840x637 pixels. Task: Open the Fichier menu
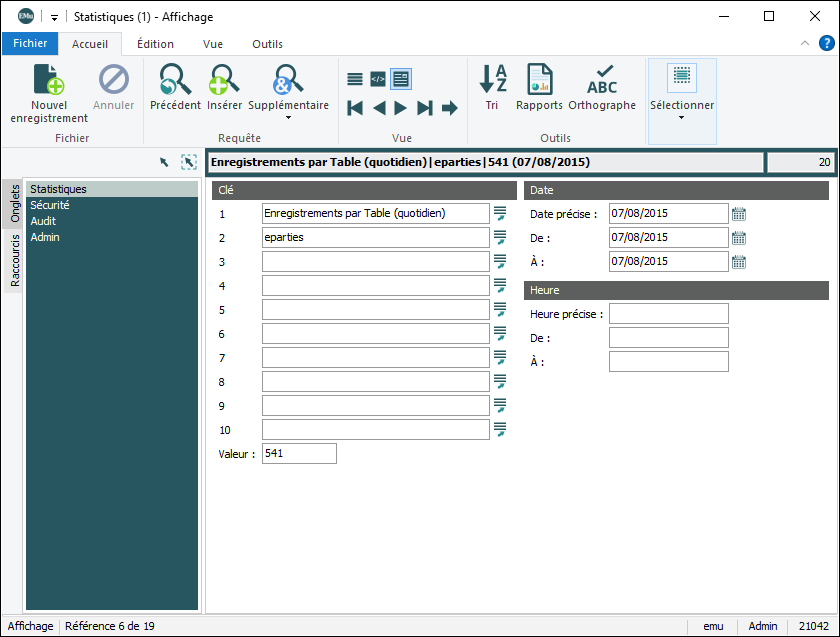pos(30,44)
